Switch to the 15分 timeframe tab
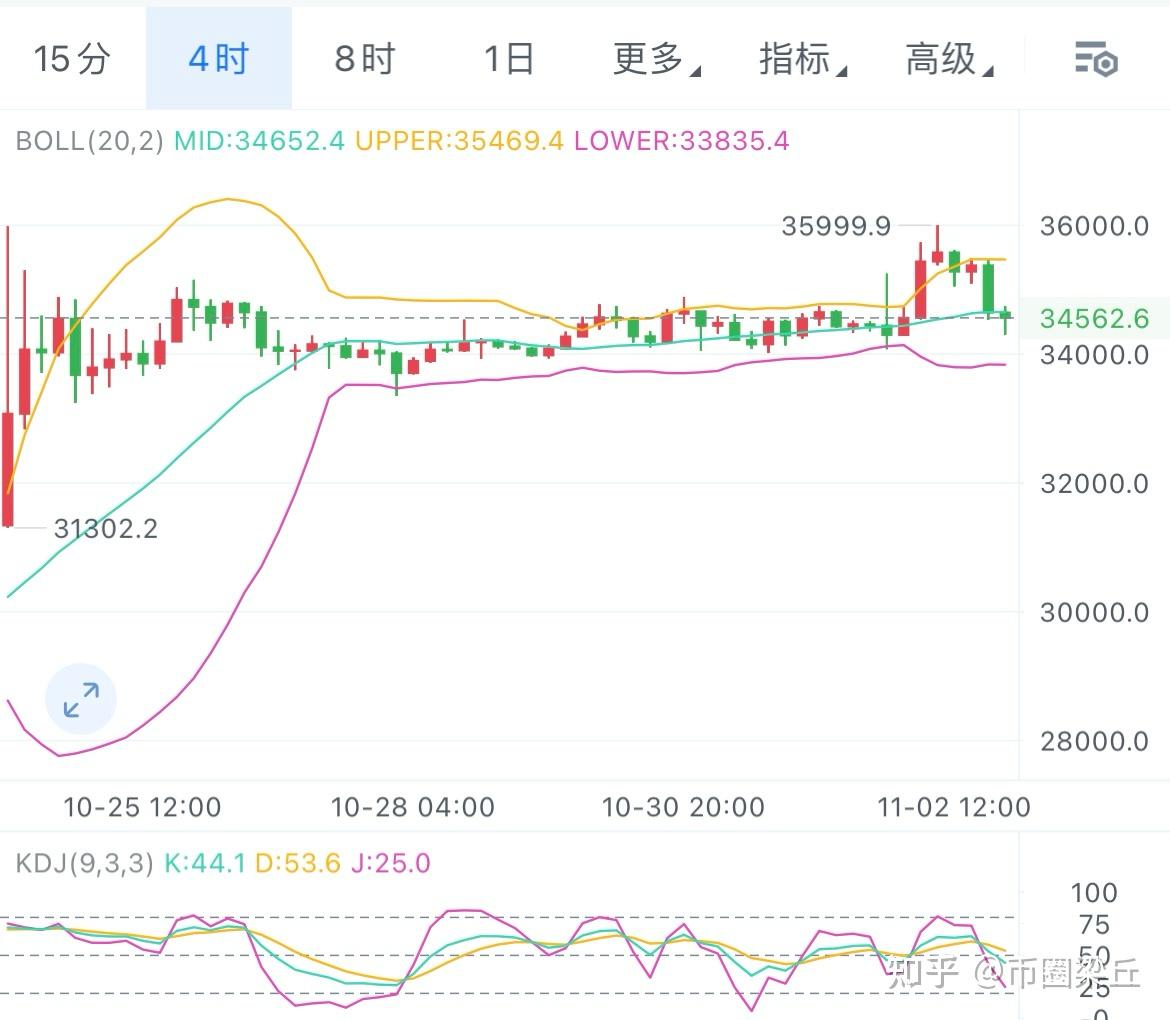1170x1020 pixels. 72,58
